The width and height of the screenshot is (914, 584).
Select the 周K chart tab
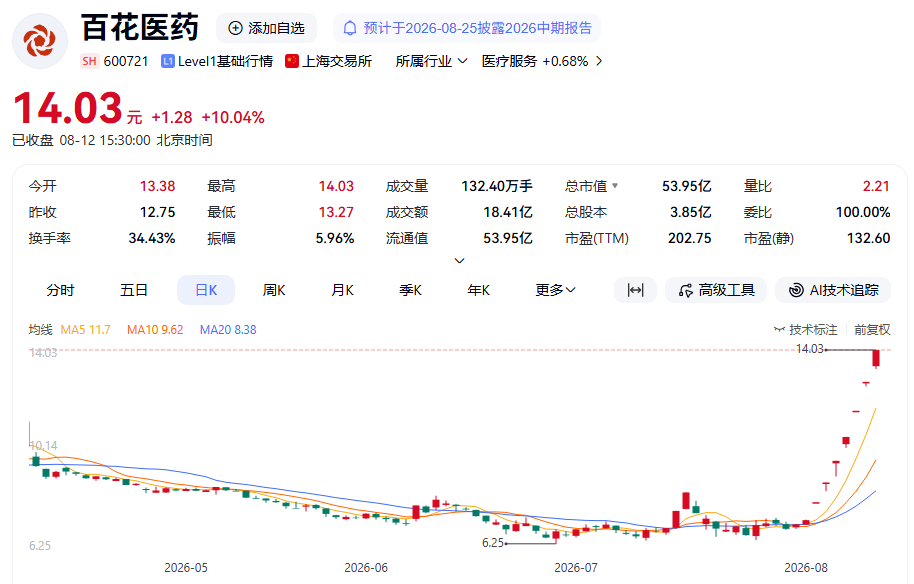pos(274,290)
